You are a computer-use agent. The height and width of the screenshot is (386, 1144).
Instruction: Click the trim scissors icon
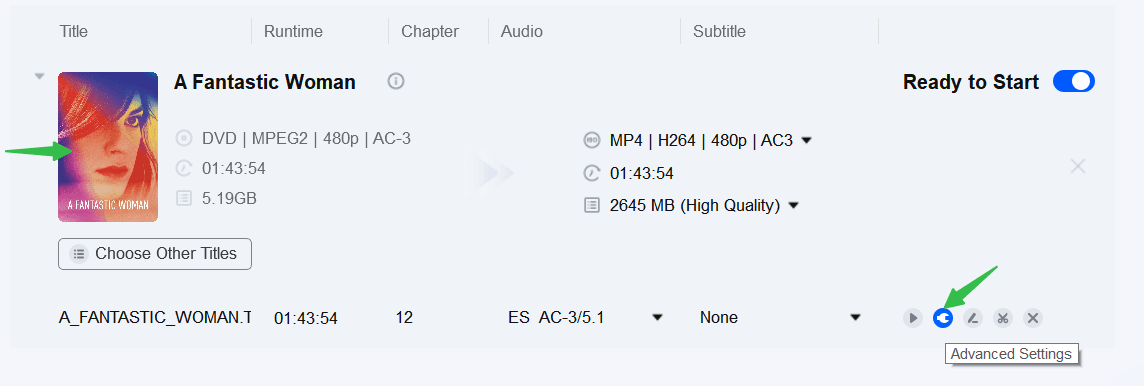click(1002, 317)
